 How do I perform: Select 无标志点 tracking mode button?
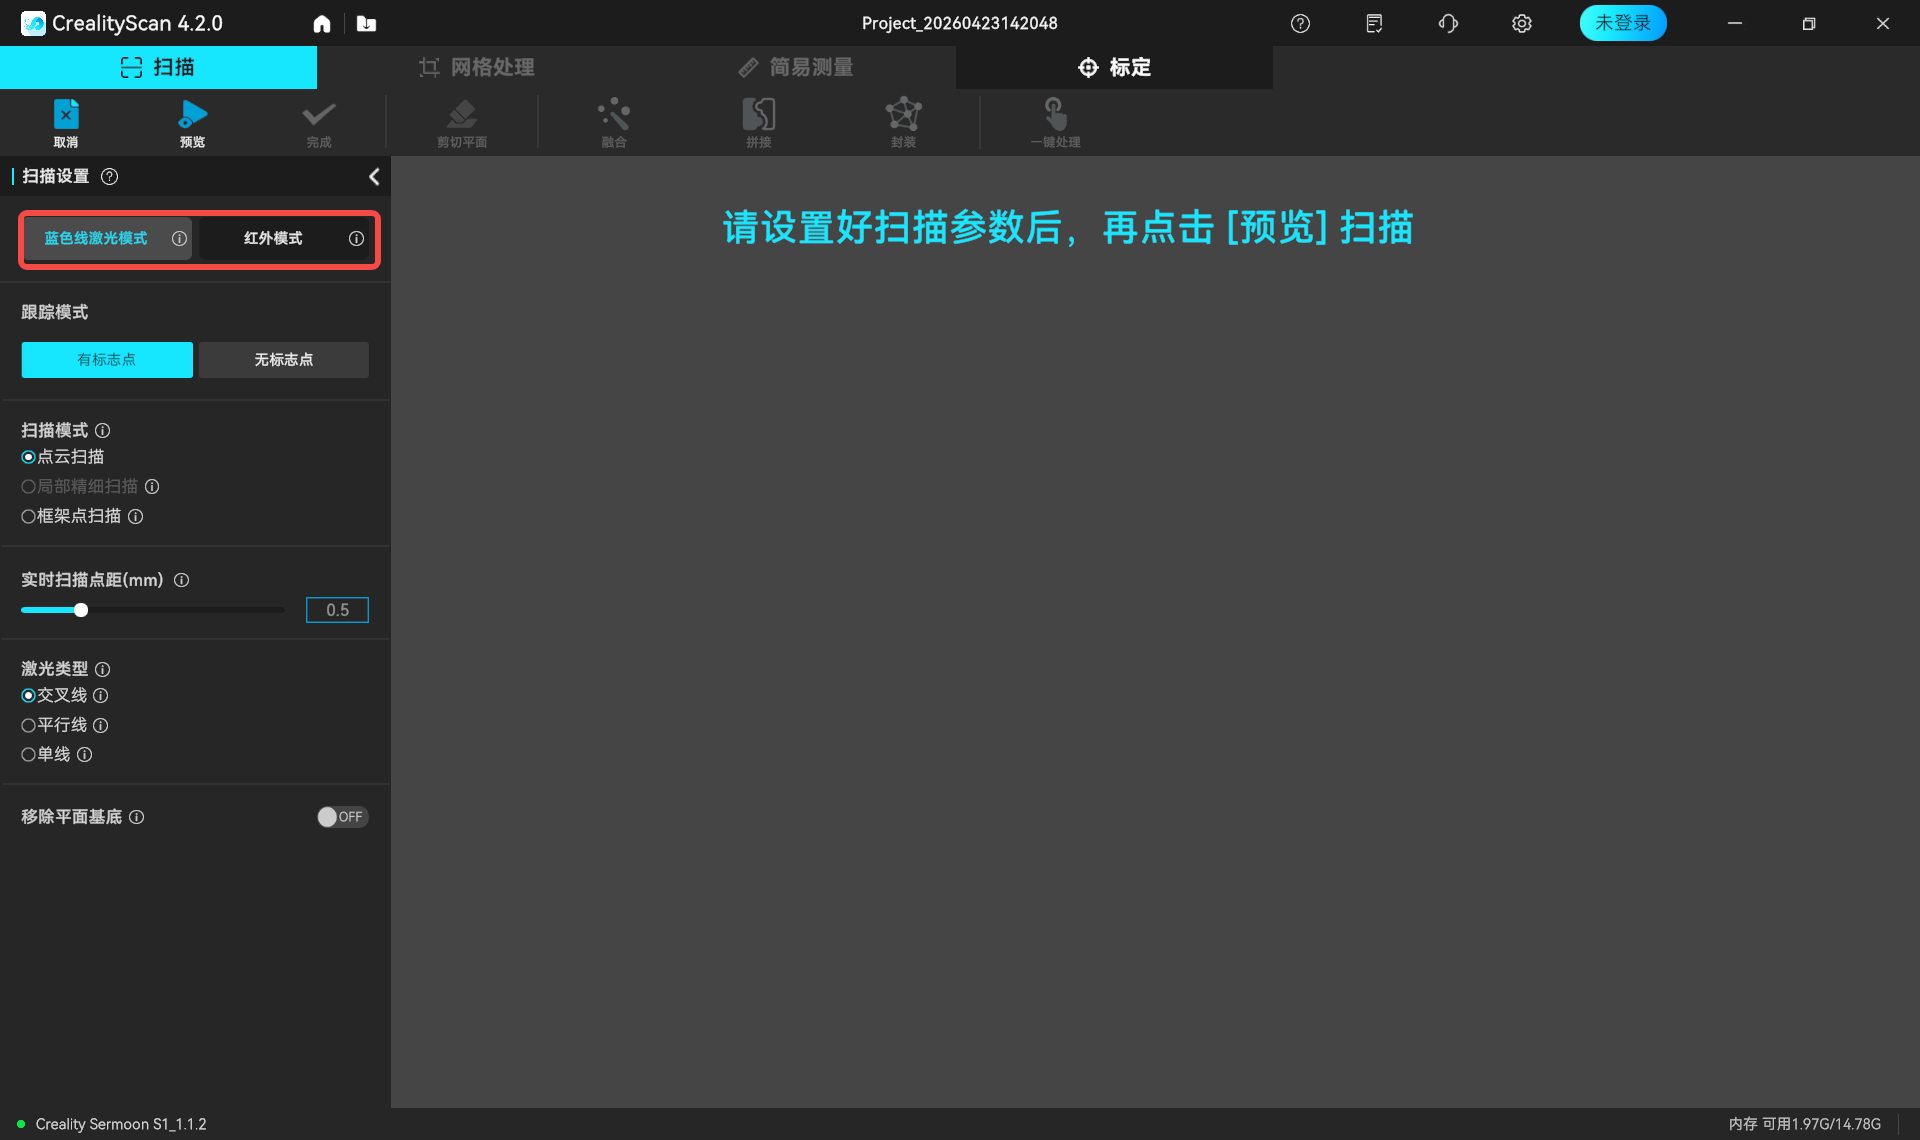pos(283,360)
